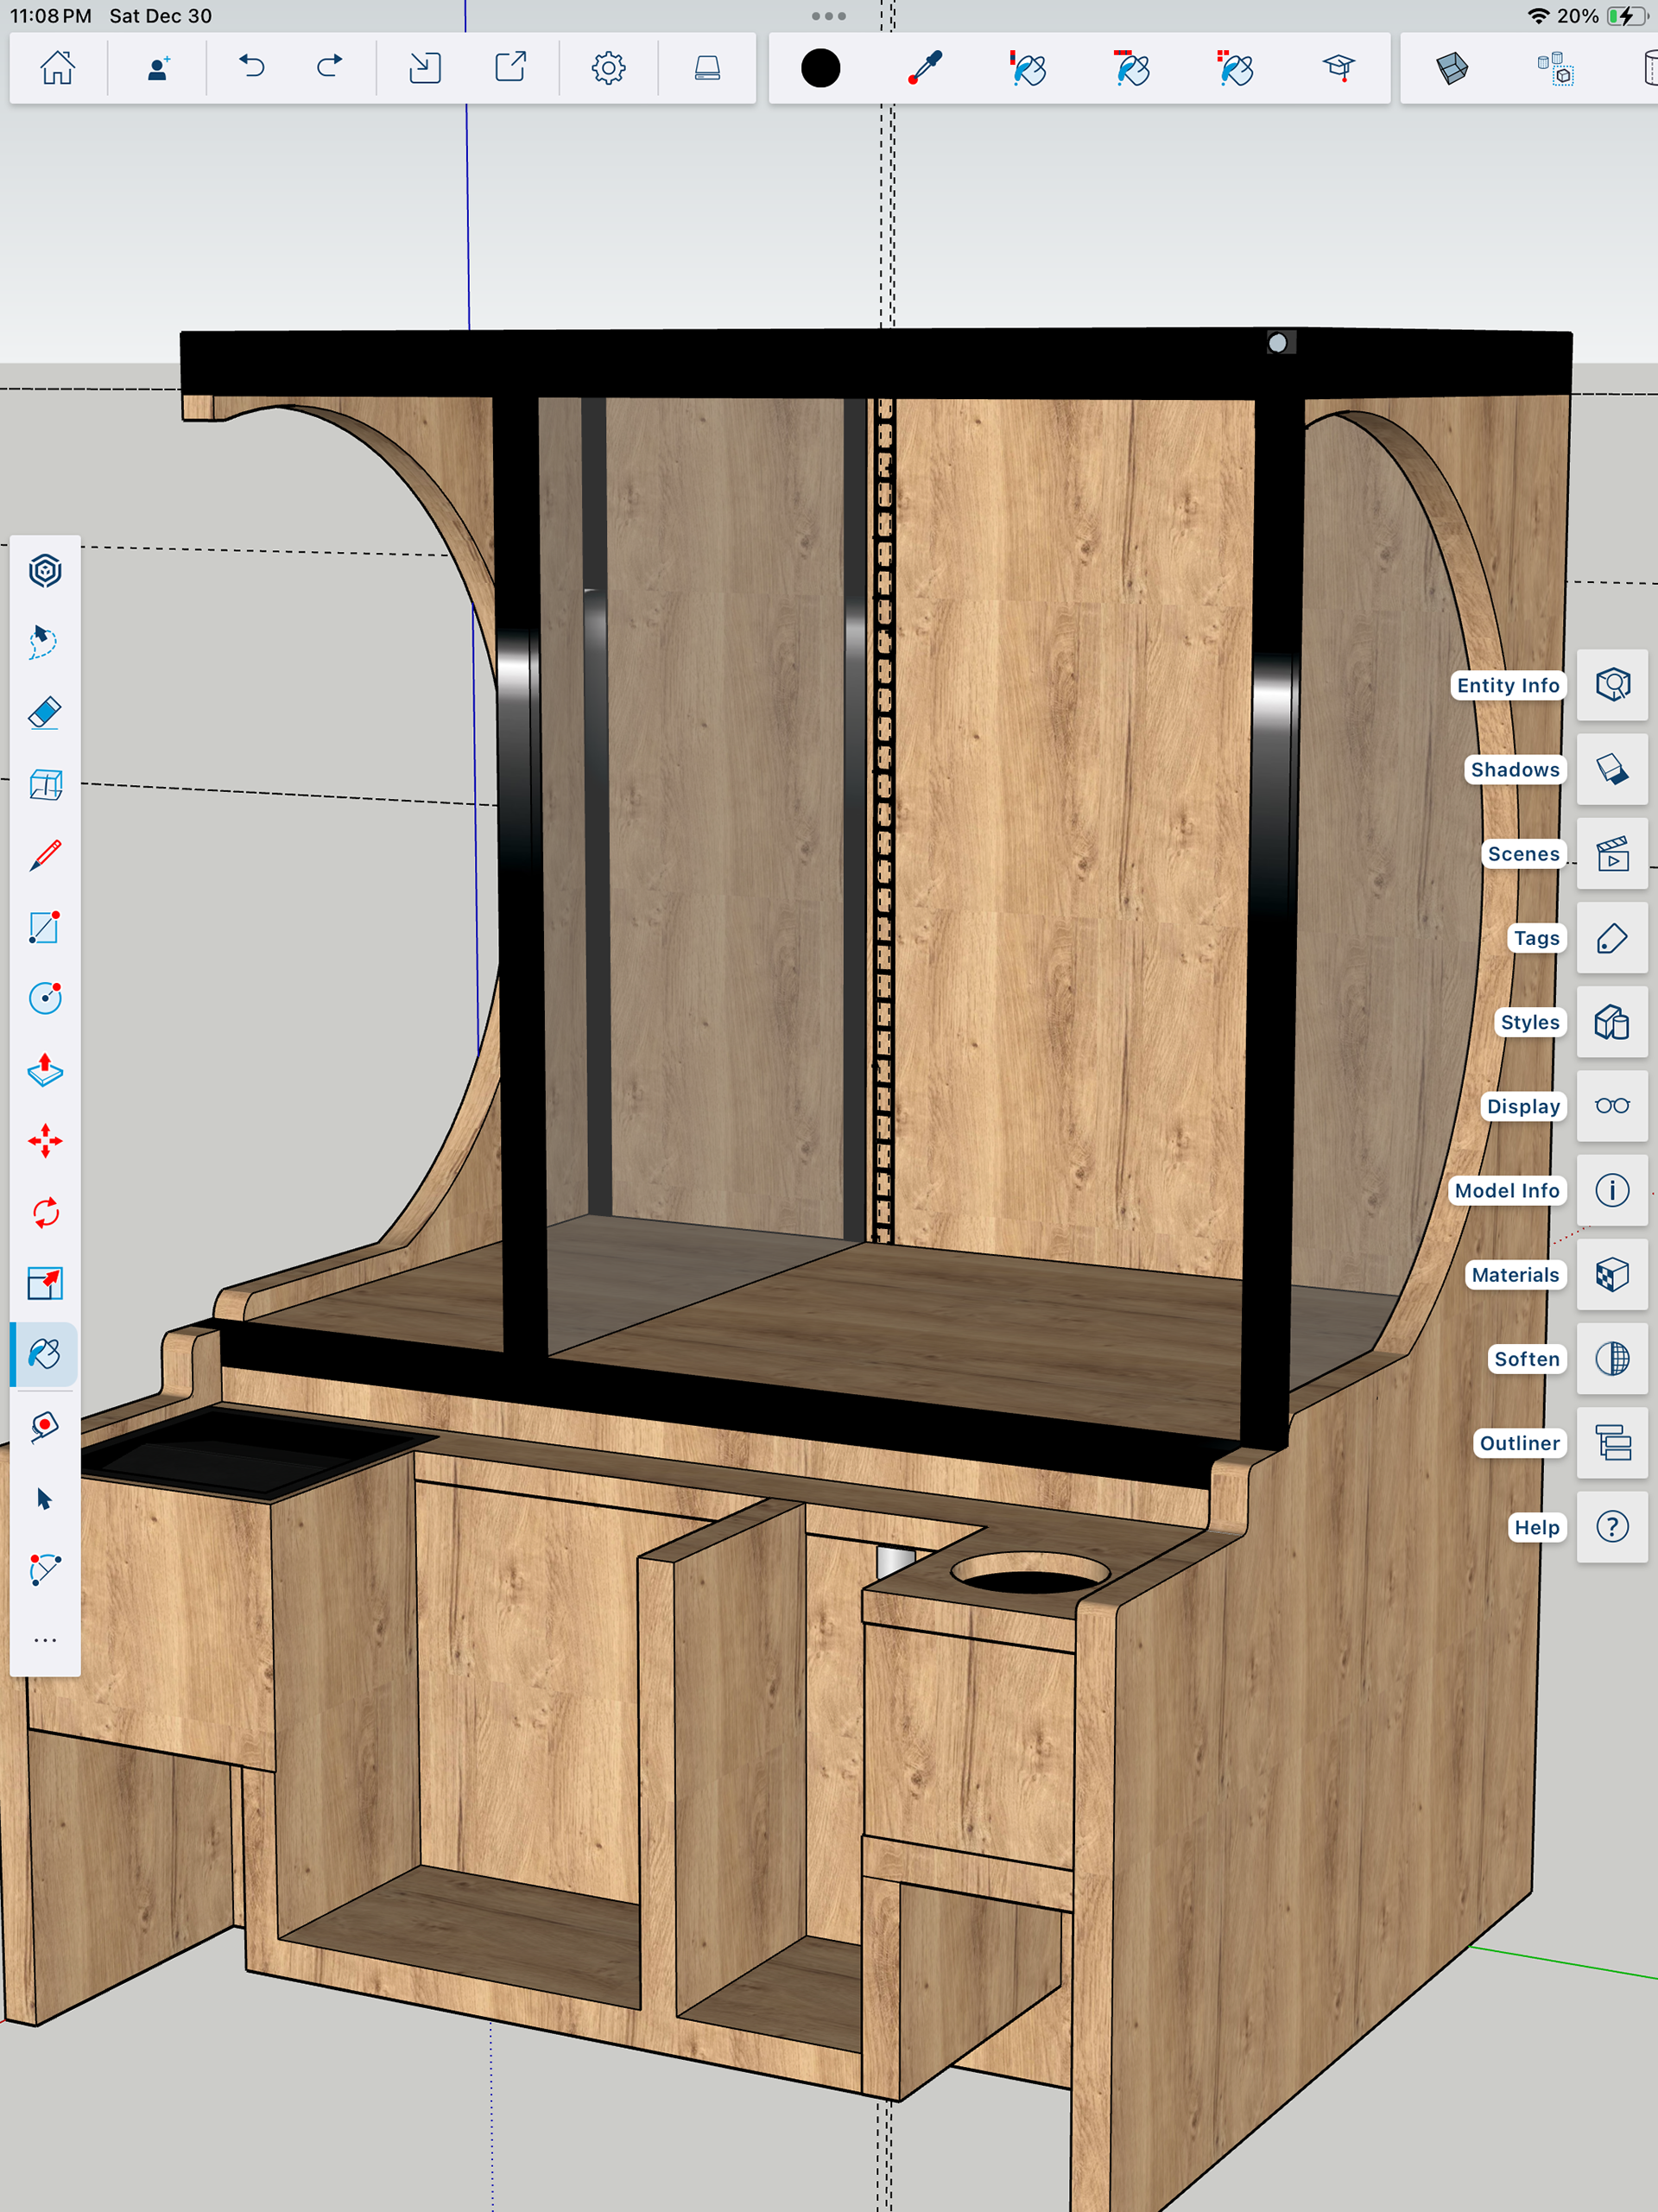Go to Home screen

point(57,68)
